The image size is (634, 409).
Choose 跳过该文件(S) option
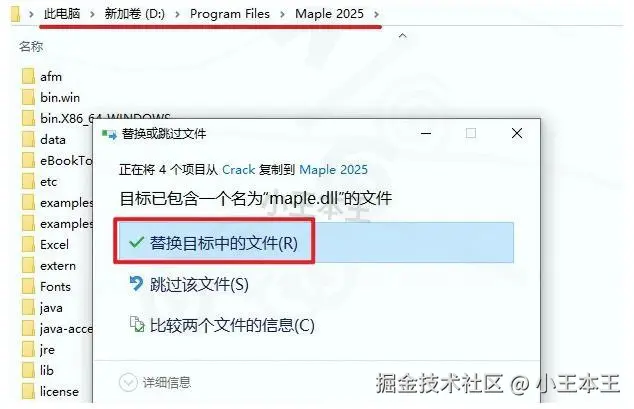click(x=199, y=284)
